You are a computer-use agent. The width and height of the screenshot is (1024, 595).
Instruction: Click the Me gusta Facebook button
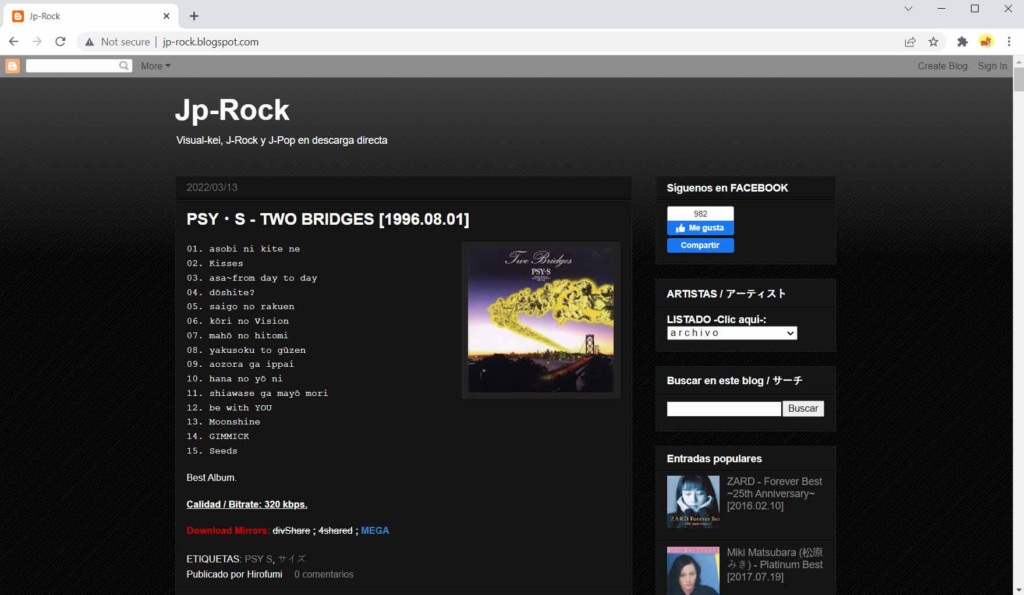coord(700,228)
